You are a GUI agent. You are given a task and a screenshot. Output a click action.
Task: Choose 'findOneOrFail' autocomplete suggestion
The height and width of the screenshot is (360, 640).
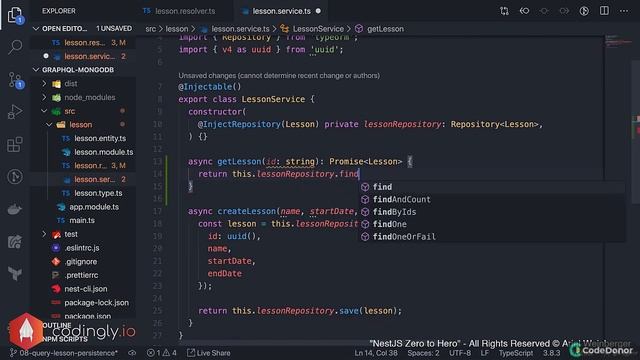point(492,237)
